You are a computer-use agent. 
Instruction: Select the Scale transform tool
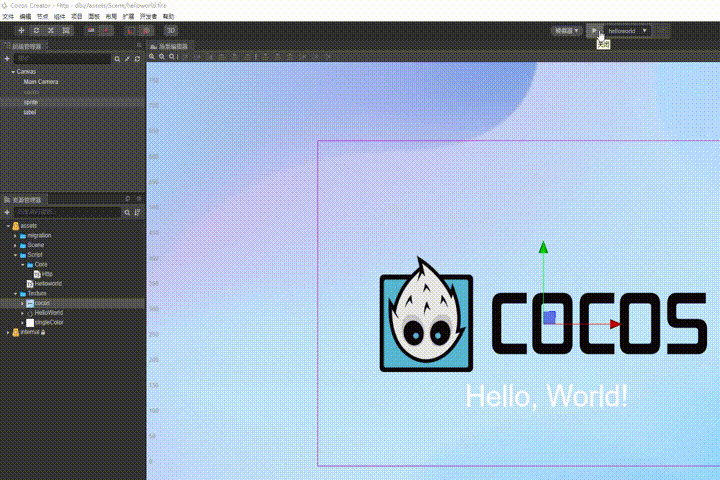click(x=51, y=30)
